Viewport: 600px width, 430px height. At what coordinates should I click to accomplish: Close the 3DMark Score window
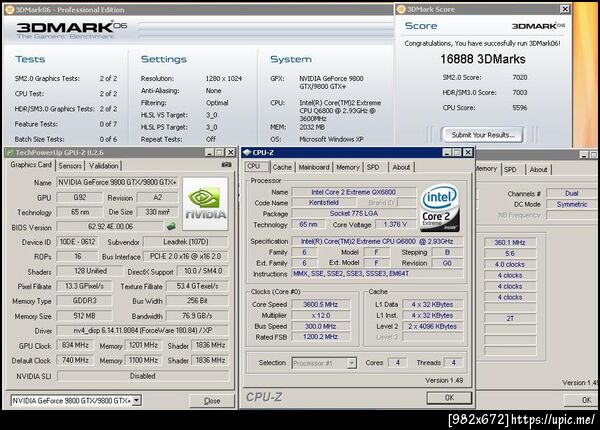pyautogui.click(x=565, y=9)
